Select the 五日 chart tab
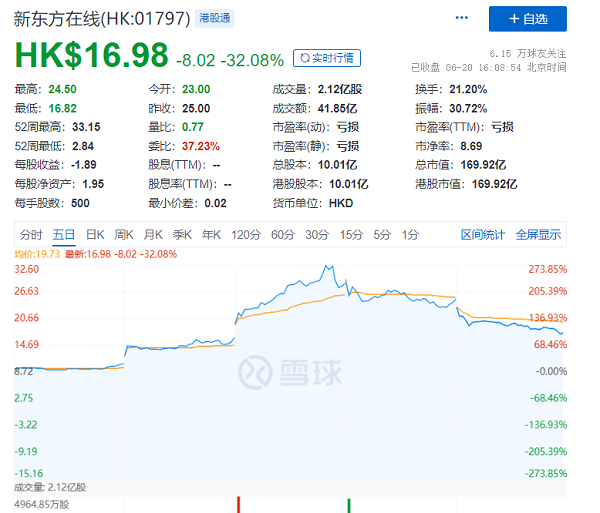 (x=64, y=235)
